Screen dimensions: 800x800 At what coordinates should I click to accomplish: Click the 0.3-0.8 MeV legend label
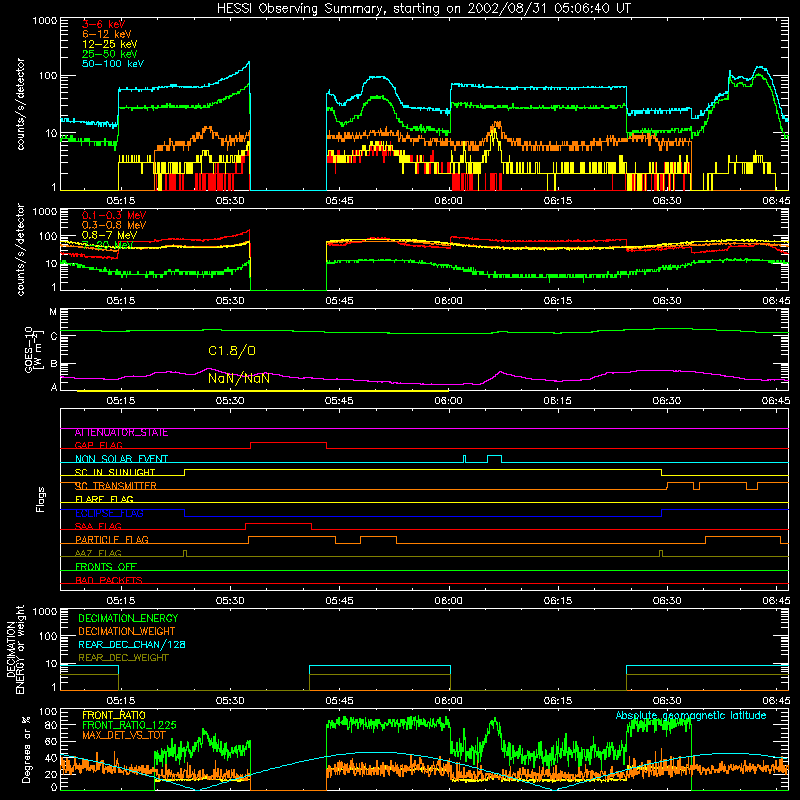click(114, 225)
